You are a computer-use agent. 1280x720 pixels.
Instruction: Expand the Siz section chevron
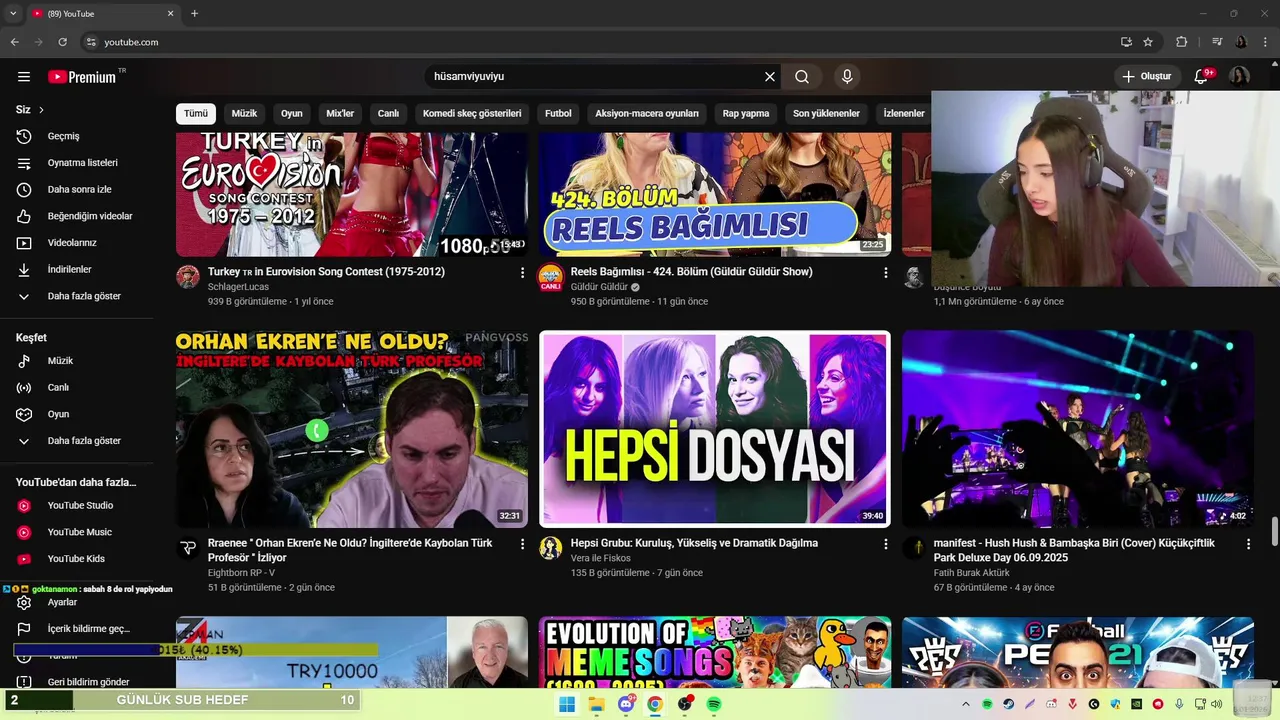(x=41, y=110)
